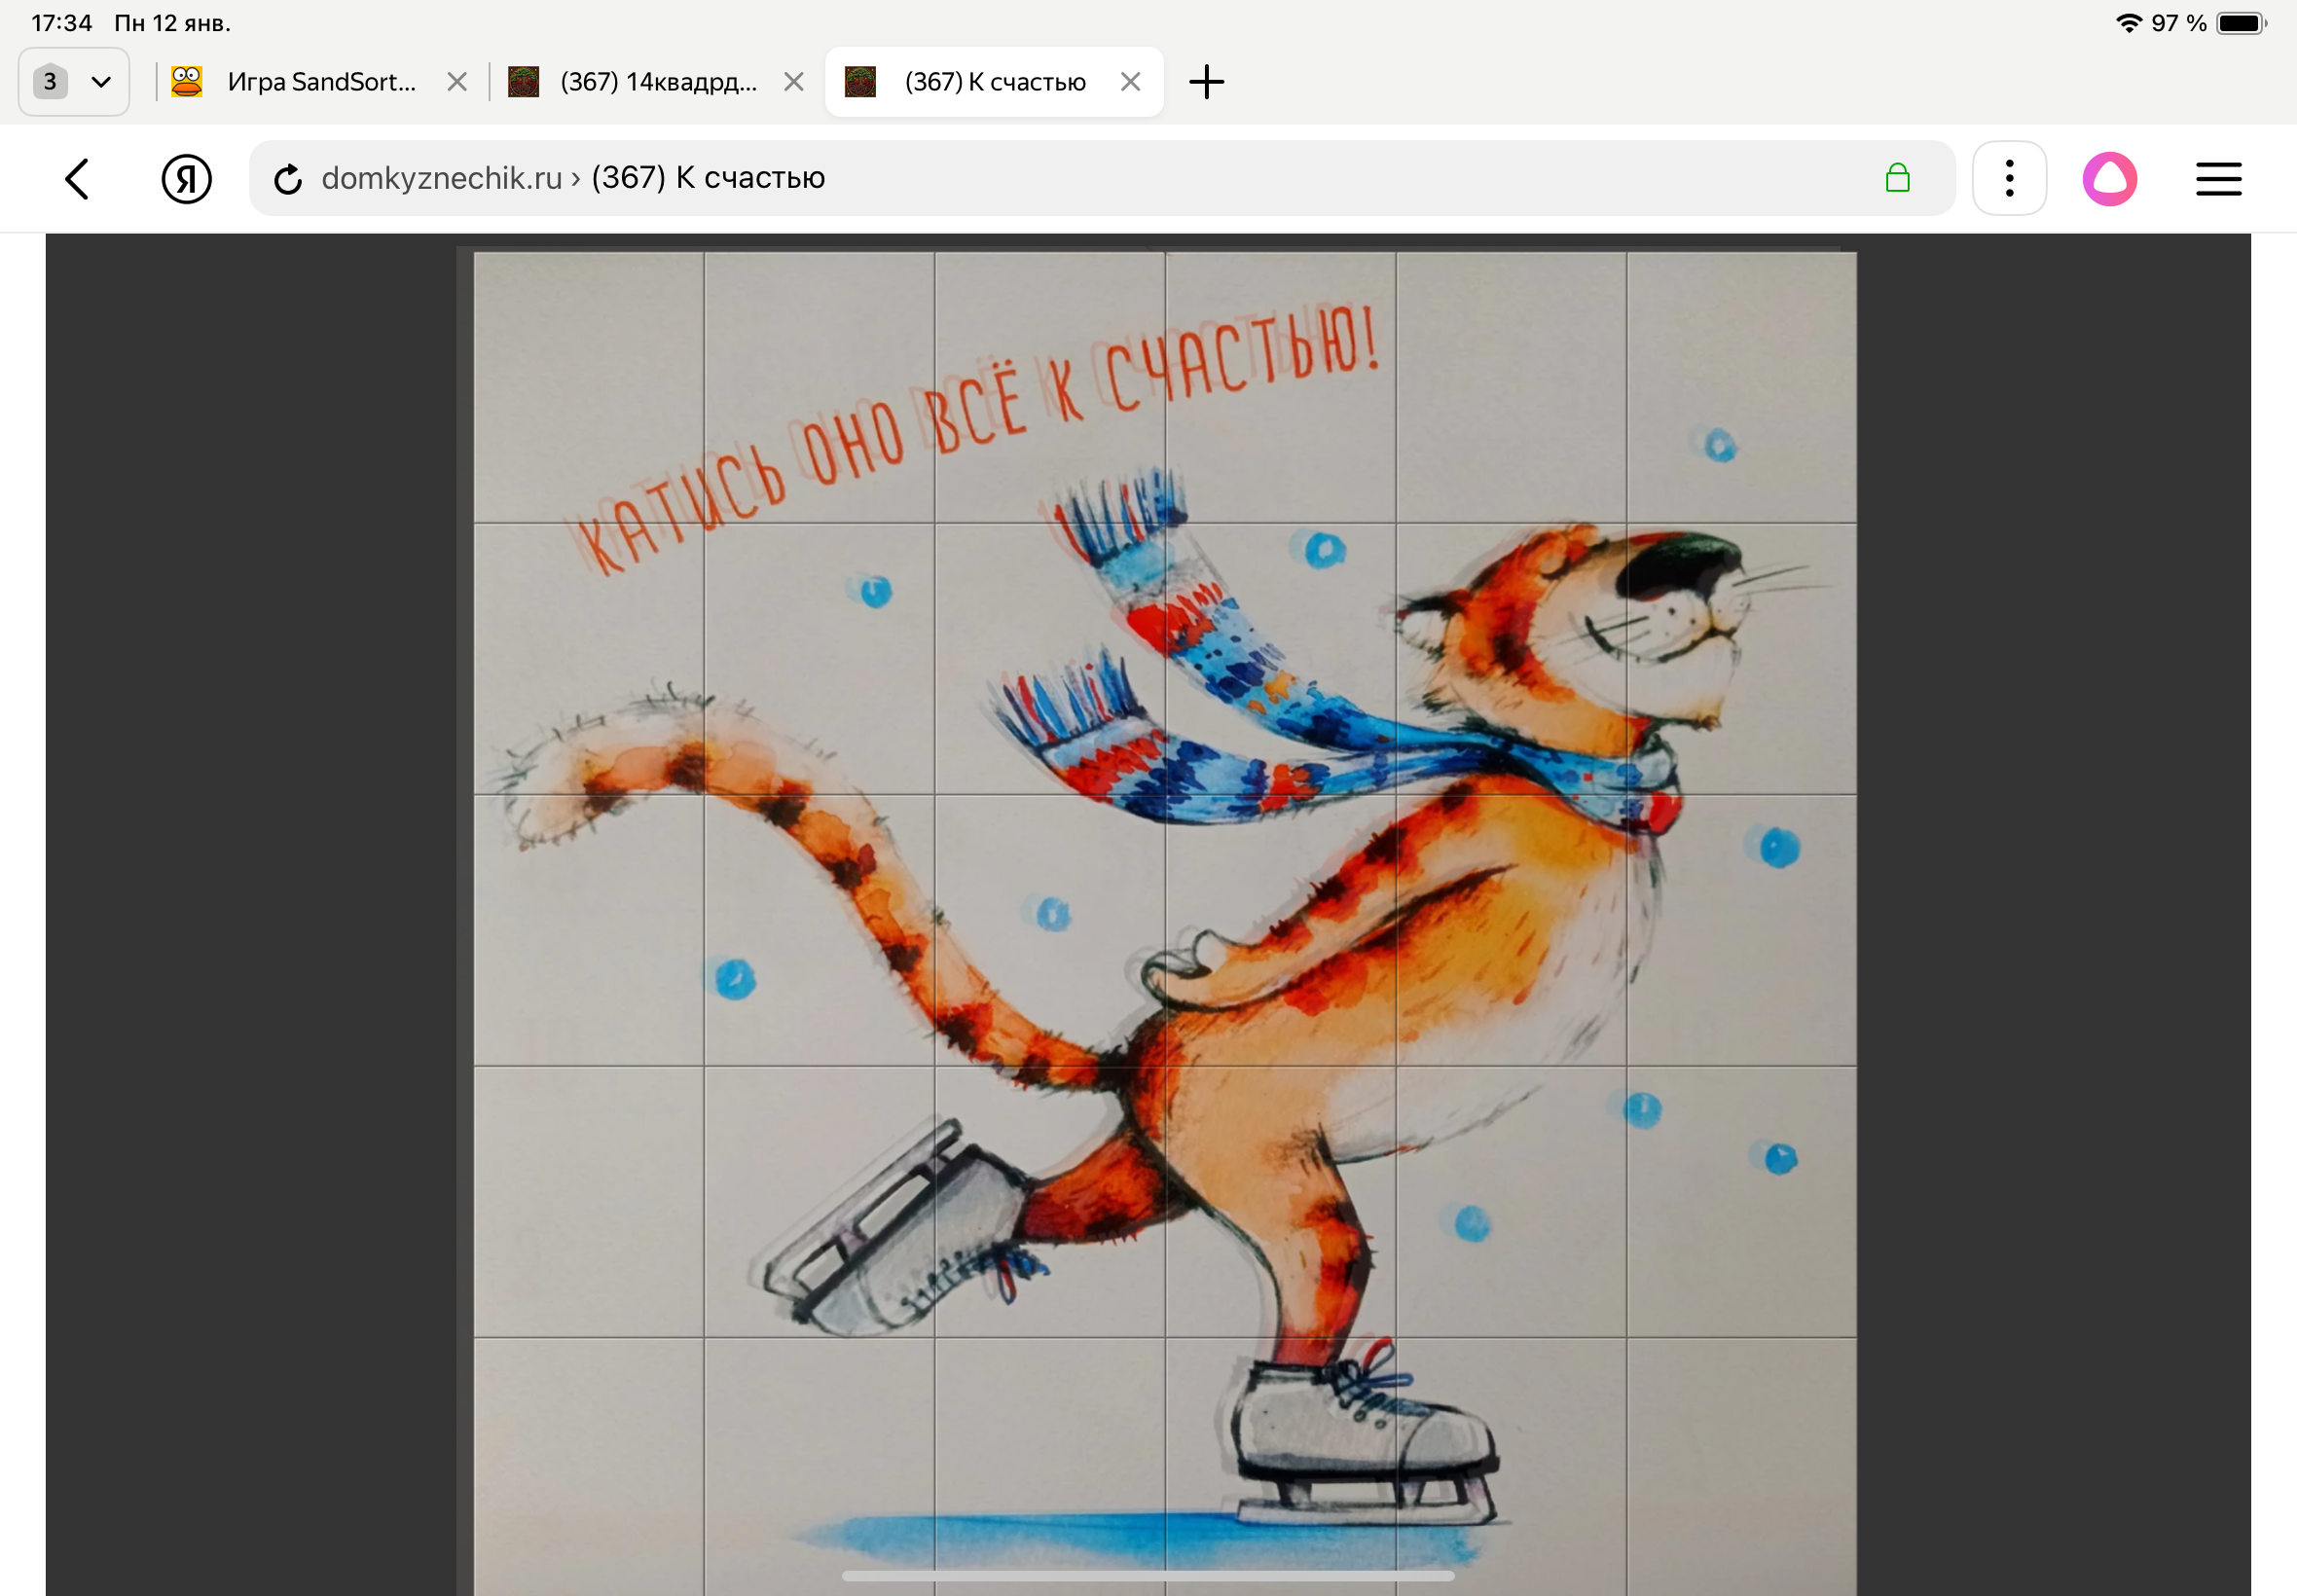Viewport: 2297px width, 1596px height.
Task: Close the 14квадрд tab with its X
Action: pos(793,81)
